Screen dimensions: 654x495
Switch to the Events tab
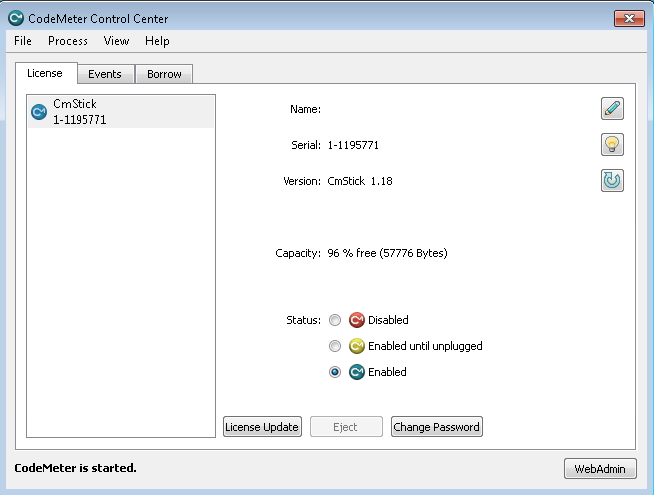coord(105,74)
